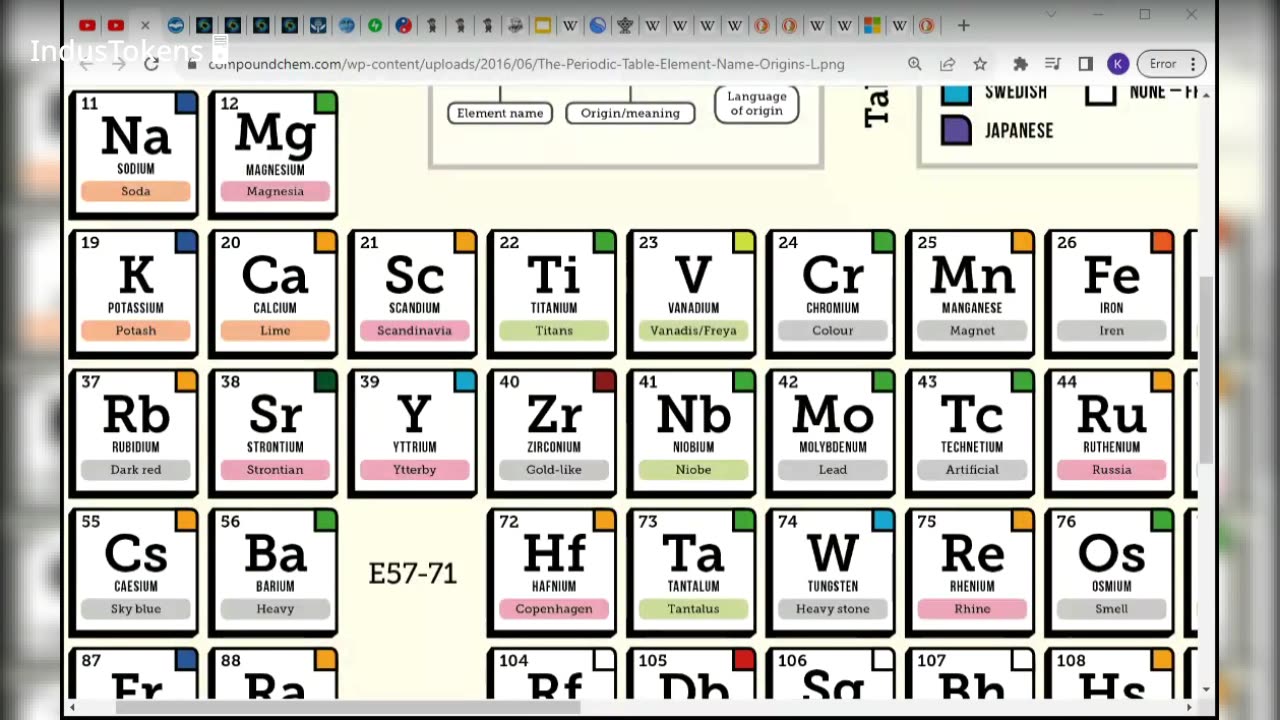Click the Yttrium Y element tile
This screenshot has width=1280, height=720.
coord(413,433)
